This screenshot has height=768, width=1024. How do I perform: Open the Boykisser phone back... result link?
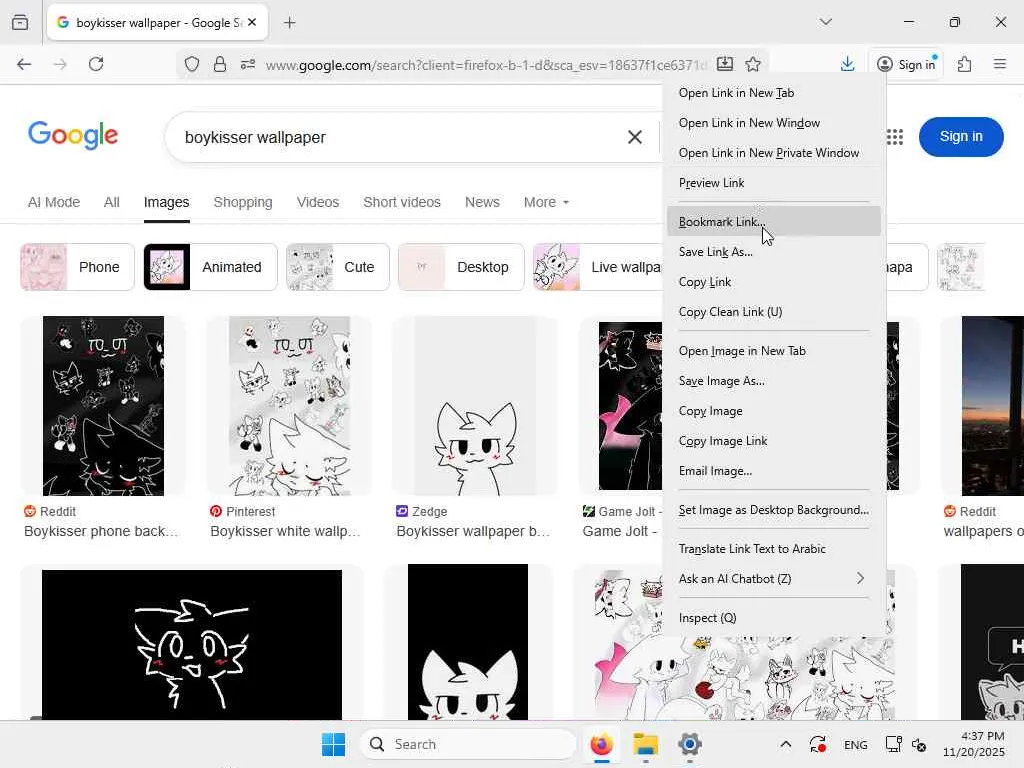[x=101, y=532]
